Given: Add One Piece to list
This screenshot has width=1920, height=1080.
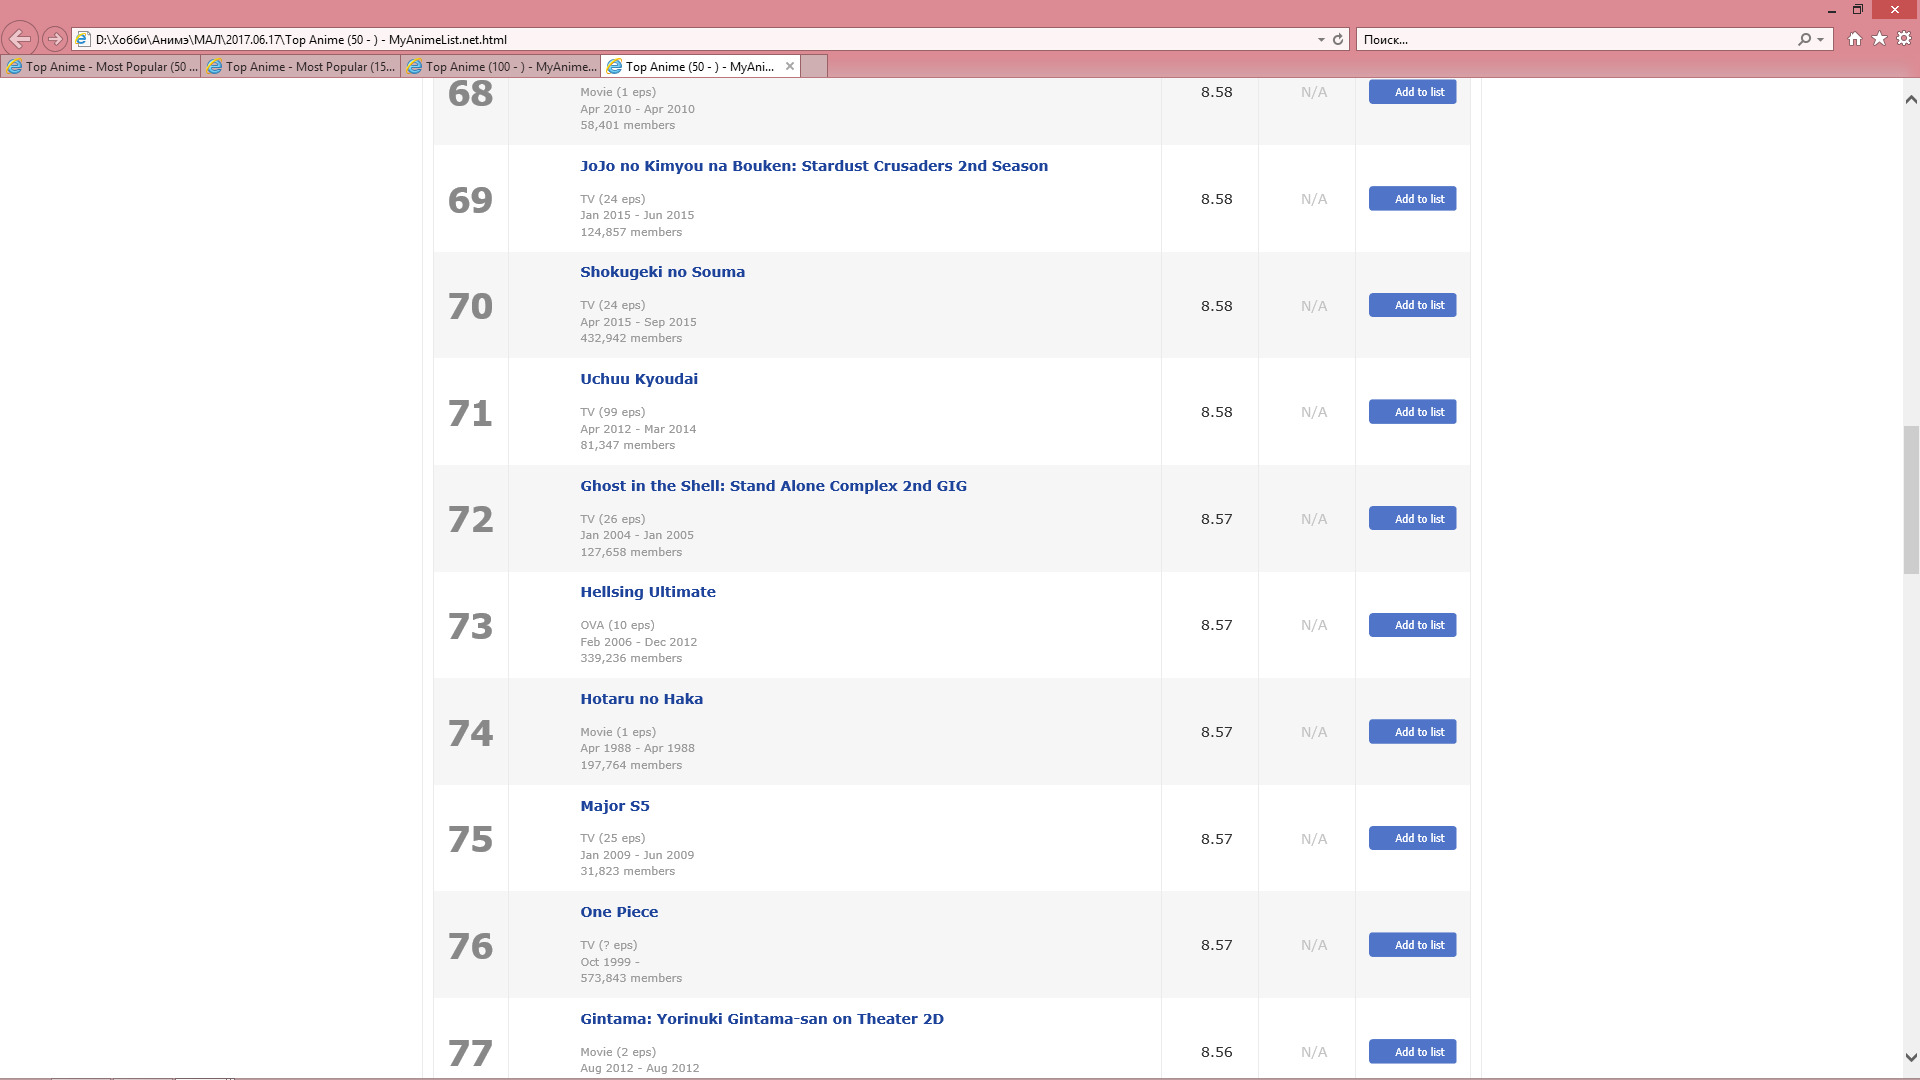Looking at the screenshot, I should click(x=1412, y=945).
